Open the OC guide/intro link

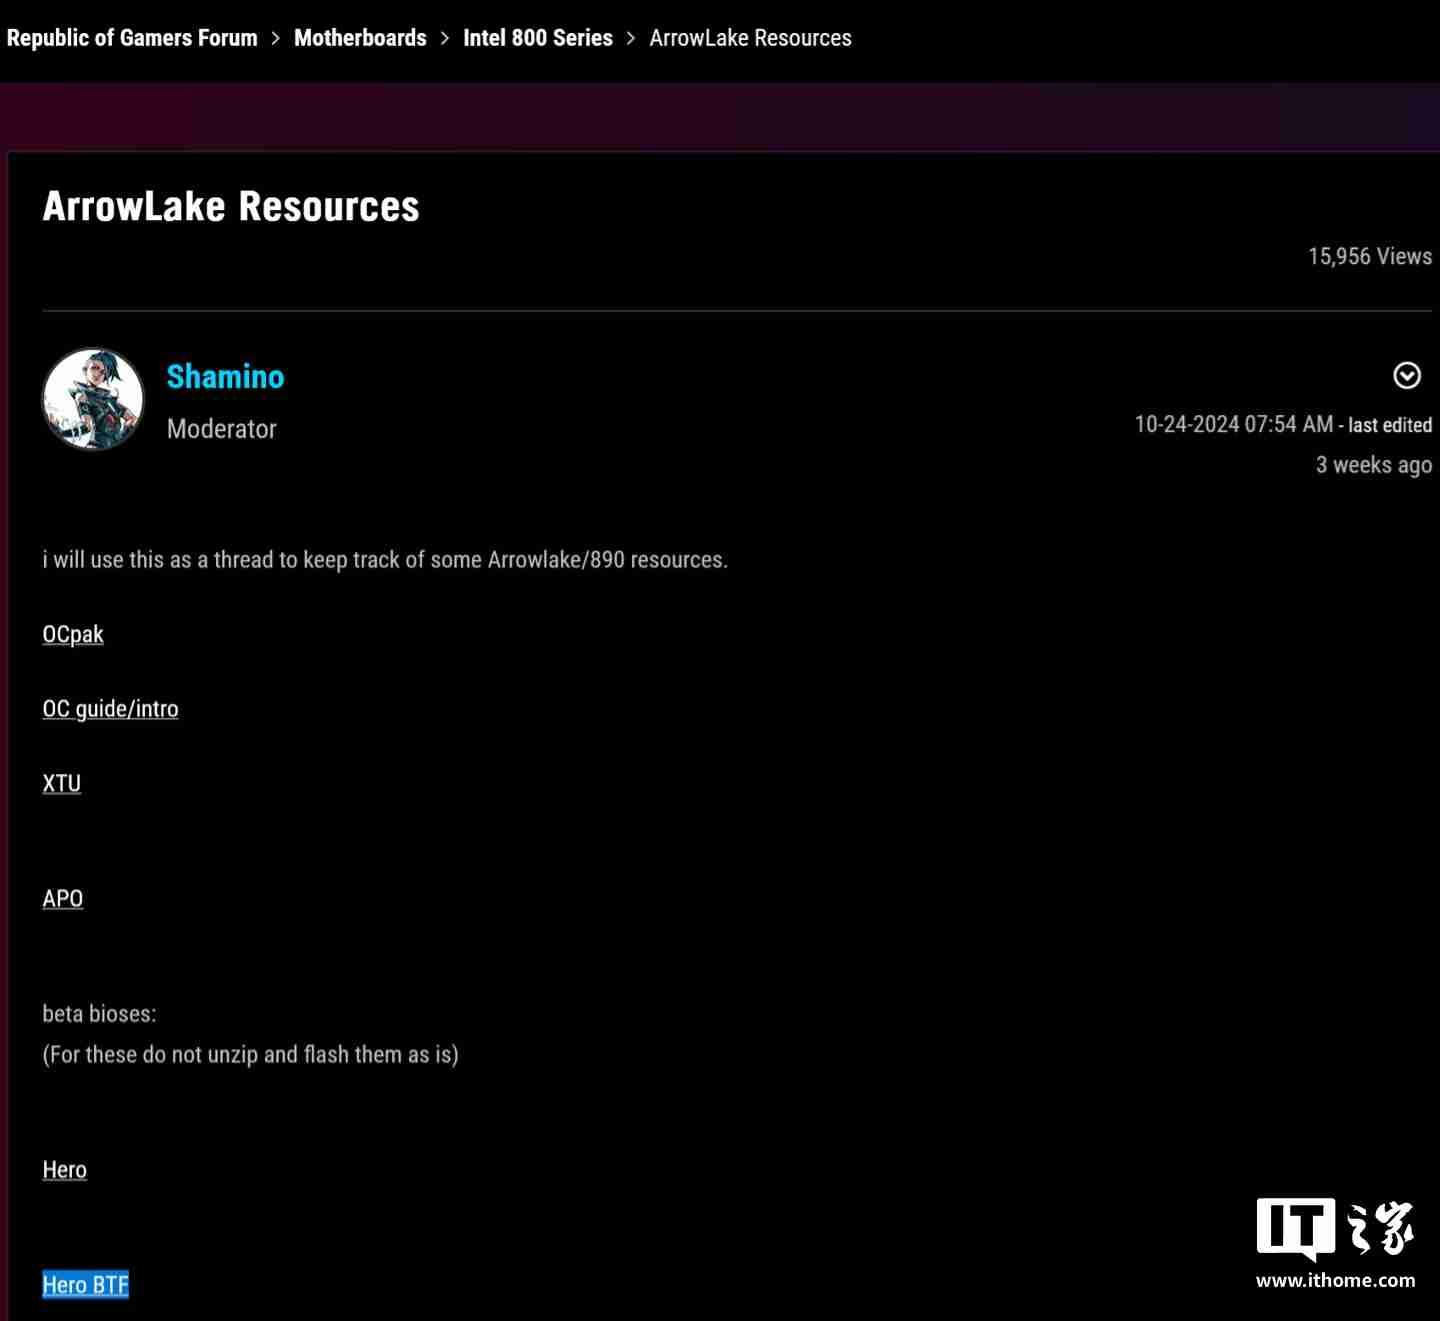[x=110, y=709]
